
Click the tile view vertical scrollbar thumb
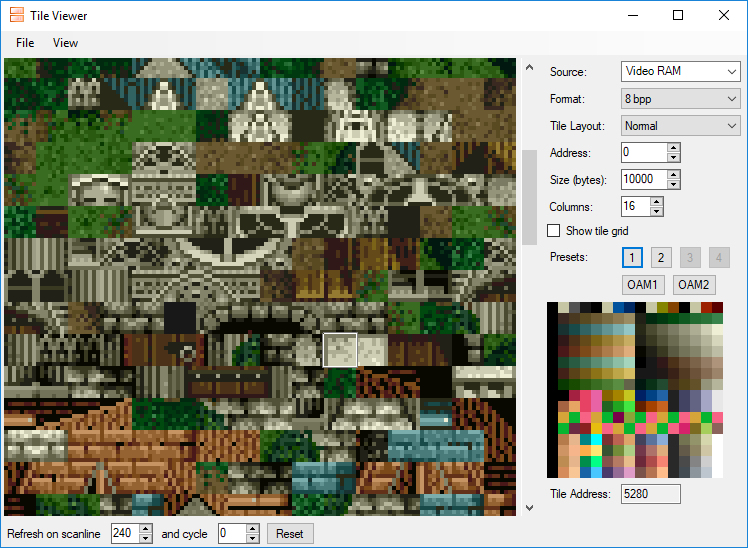pyautogui.click(x=530, y=197)
